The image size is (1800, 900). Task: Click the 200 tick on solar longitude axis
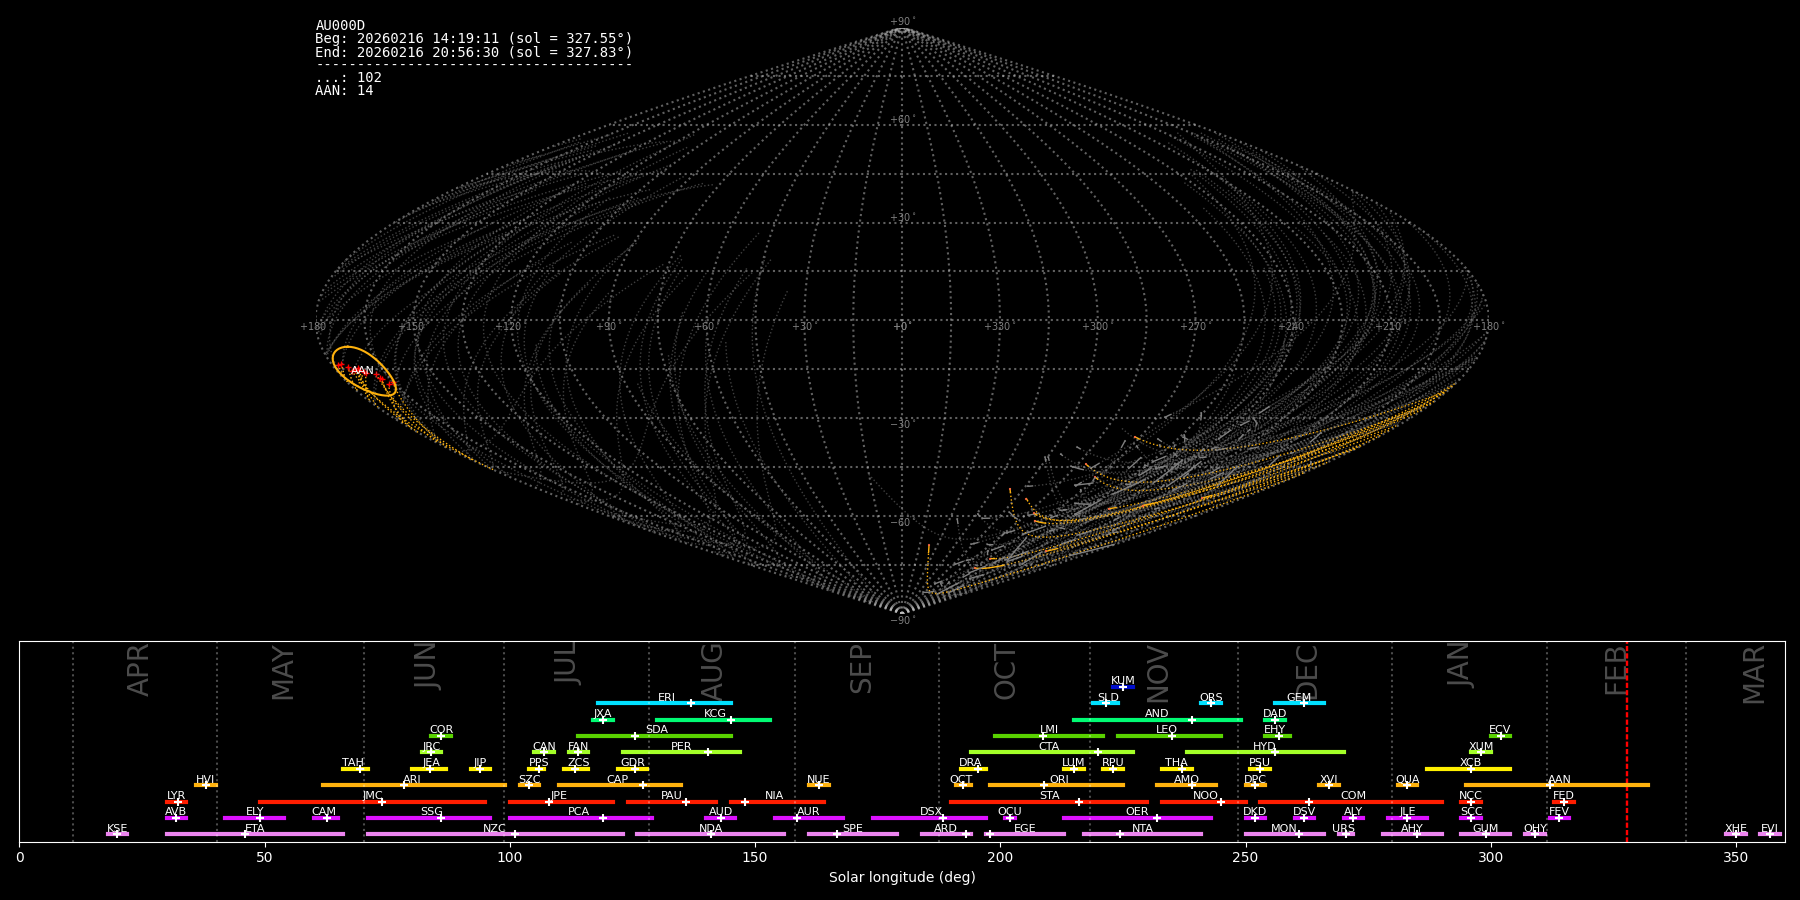pyautogui.click(x=1000, y=857)
